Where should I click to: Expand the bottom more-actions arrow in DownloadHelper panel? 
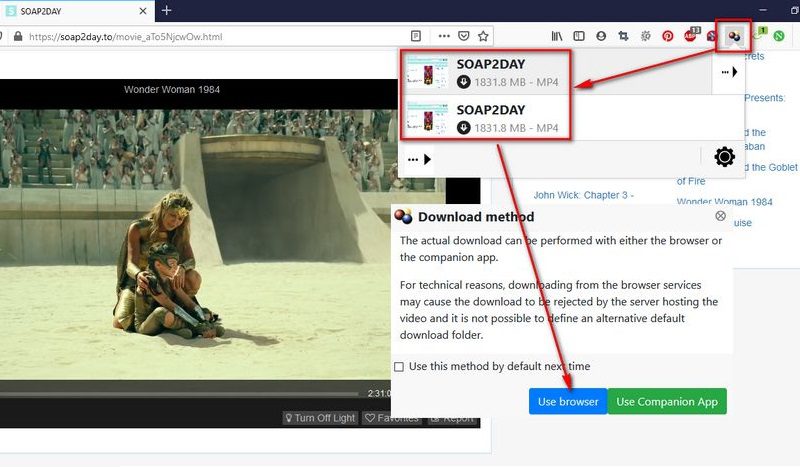click(419, 159)
